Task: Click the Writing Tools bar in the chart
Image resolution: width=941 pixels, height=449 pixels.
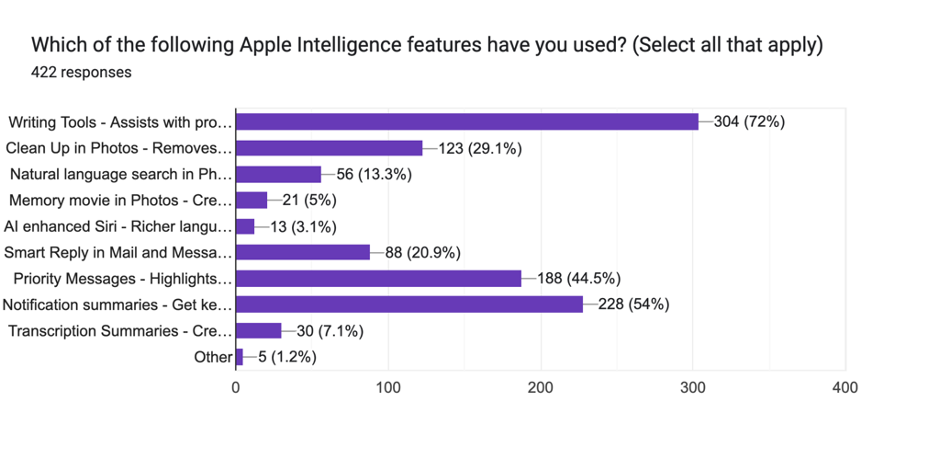Action: [467, 122]
